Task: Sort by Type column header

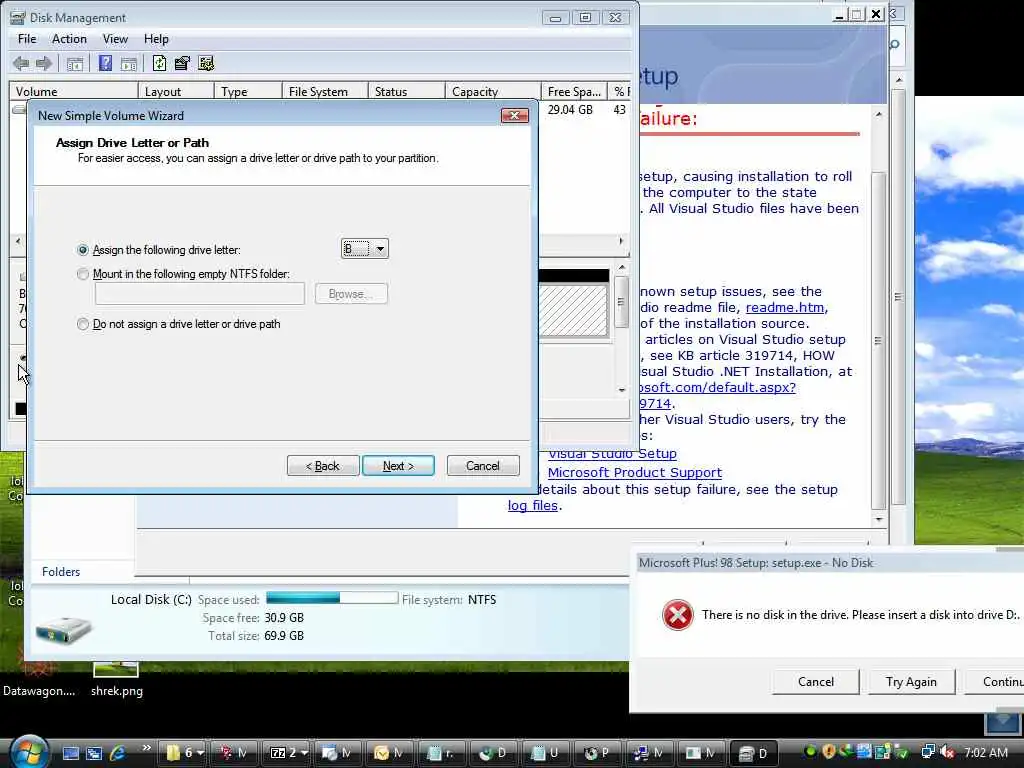Action: pos(248,91)
